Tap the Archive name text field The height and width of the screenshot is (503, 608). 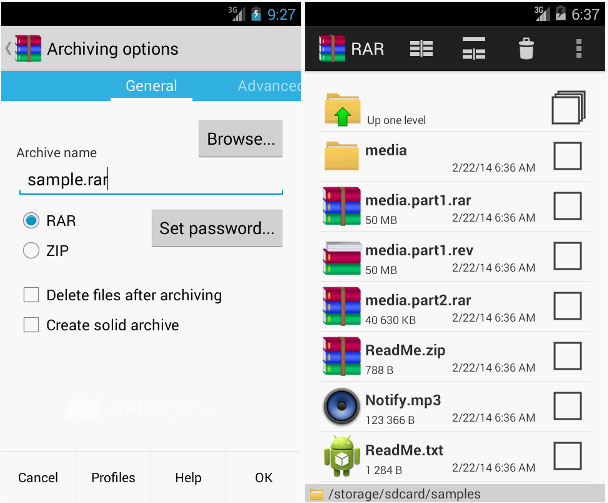tap(150, 180)
